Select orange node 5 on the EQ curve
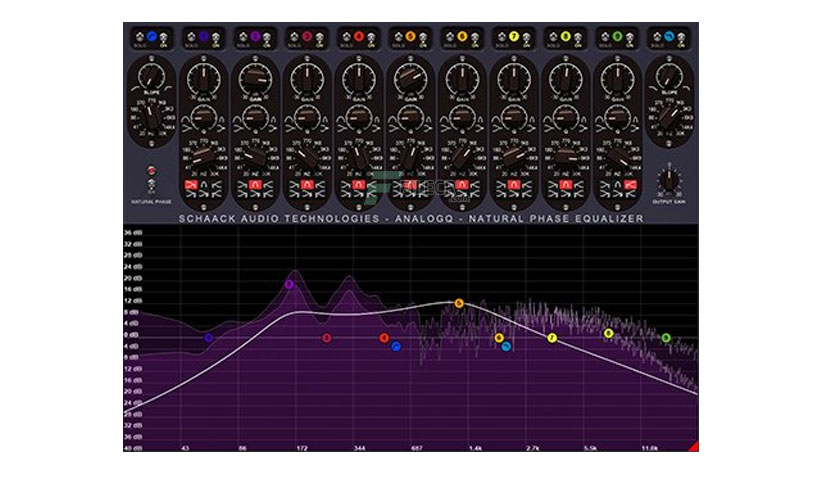Viewport: 836px width, 484px height. tap(459, 303)
